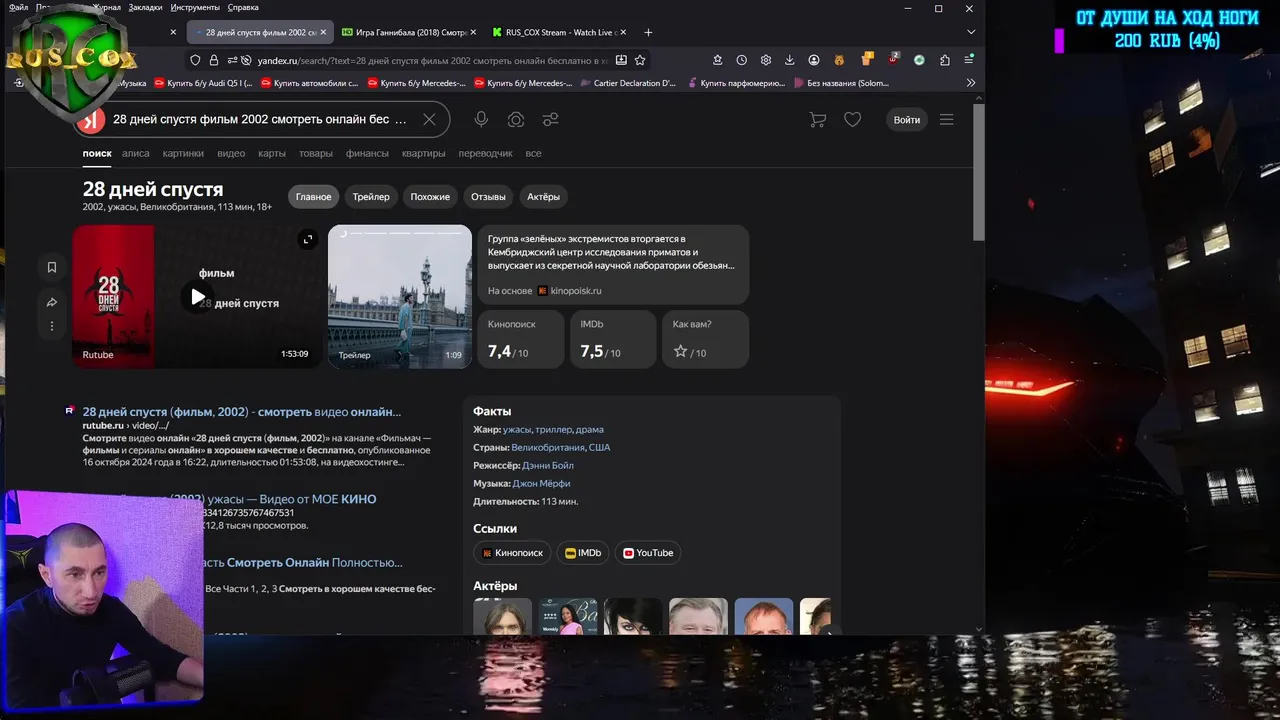The image size is (1280, 720).
Task: Select the 'картинки' search tab
Action: [x=183, y=153]
